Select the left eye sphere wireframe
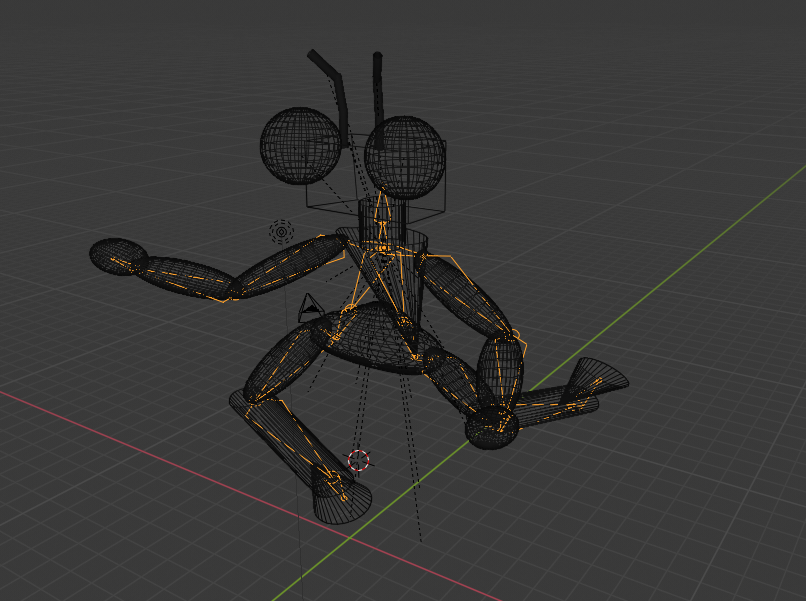 click(x=301, y=145)
